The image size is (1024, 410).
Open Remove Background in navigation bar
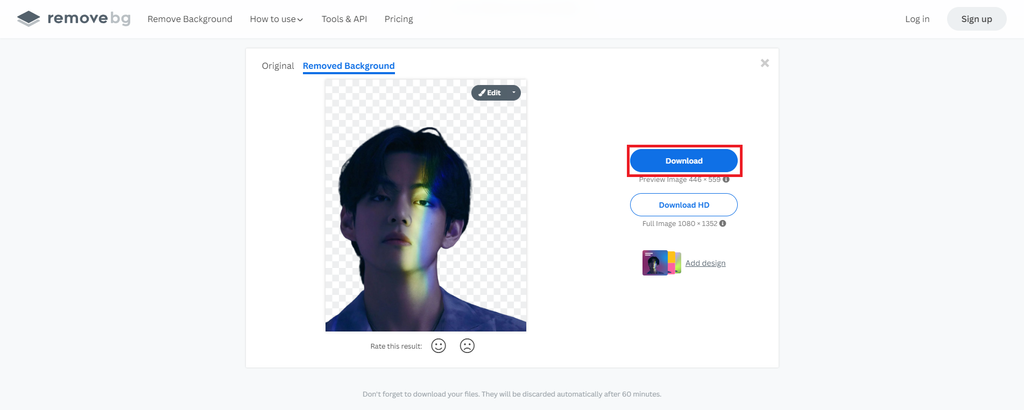point(190,19)
